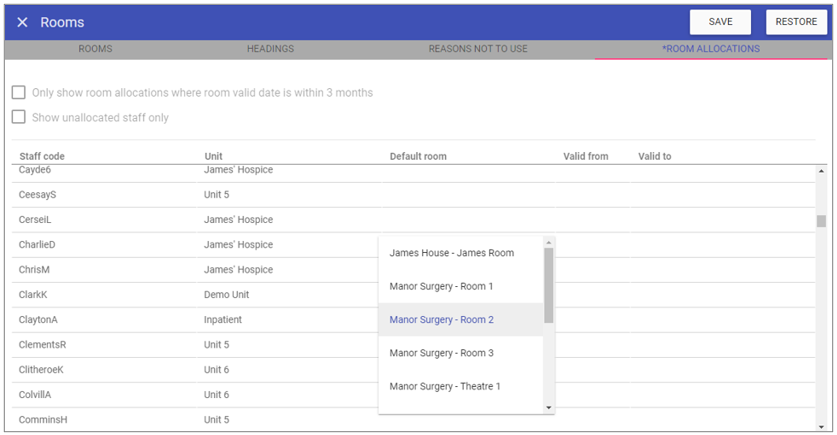This screenshot has height=435, width=837.
Task: Enable room valid date within 3 months checkbox
Action: (x=19, y=93)
